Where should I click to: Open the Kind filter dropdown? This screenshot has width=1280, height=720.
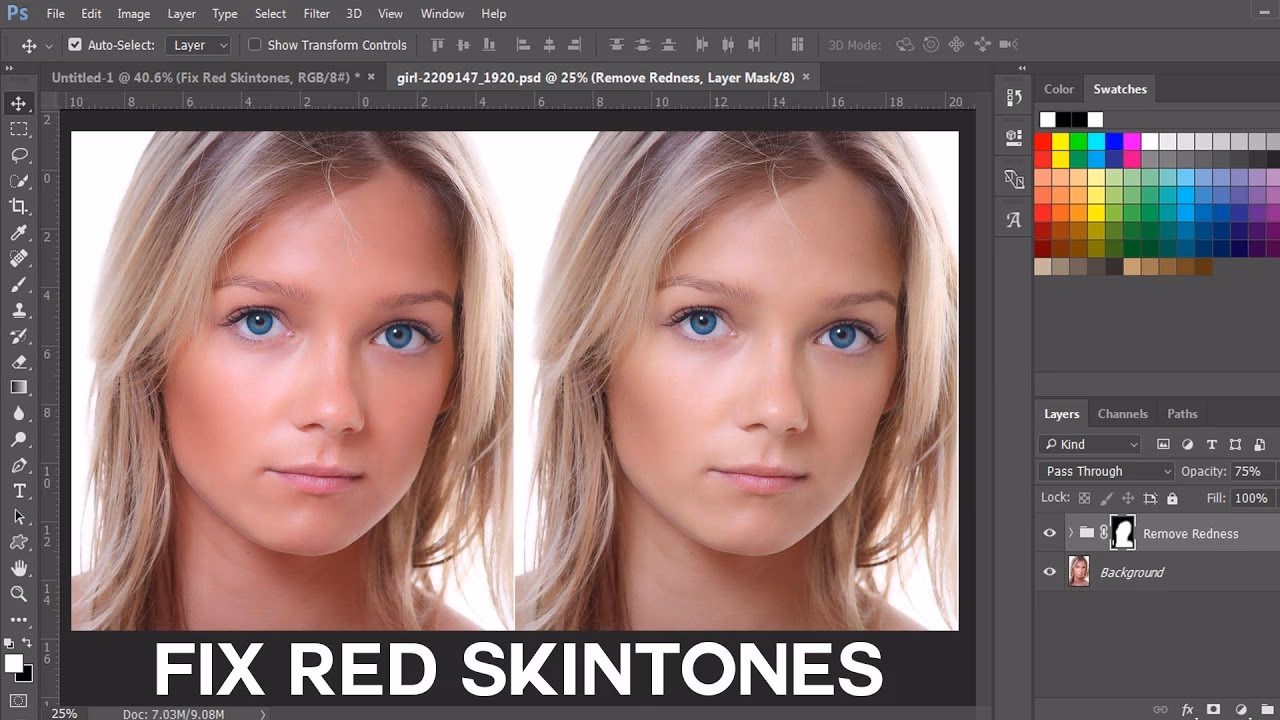coord(1089,444)
